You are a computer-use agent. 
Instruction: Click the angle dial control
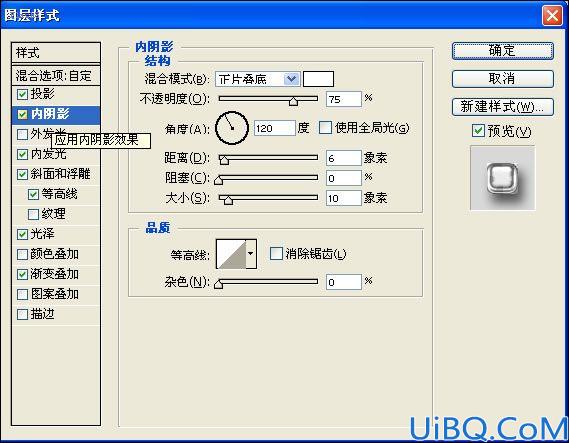(232, 128)
